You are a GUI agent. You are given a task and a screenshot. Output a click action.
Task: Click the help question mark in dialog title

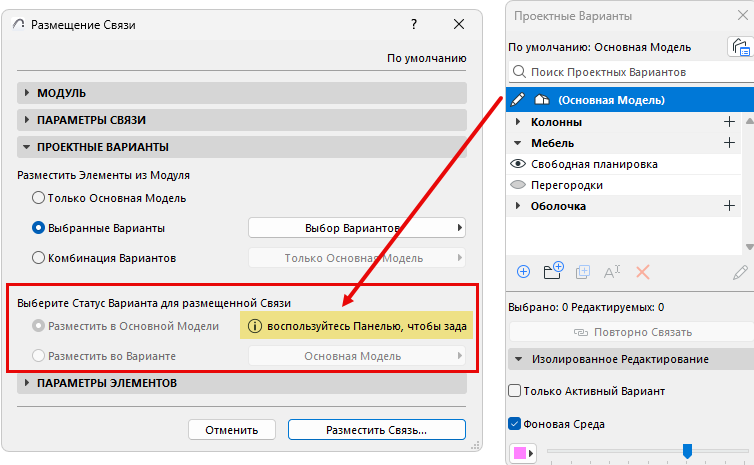[x=414, y=24]
